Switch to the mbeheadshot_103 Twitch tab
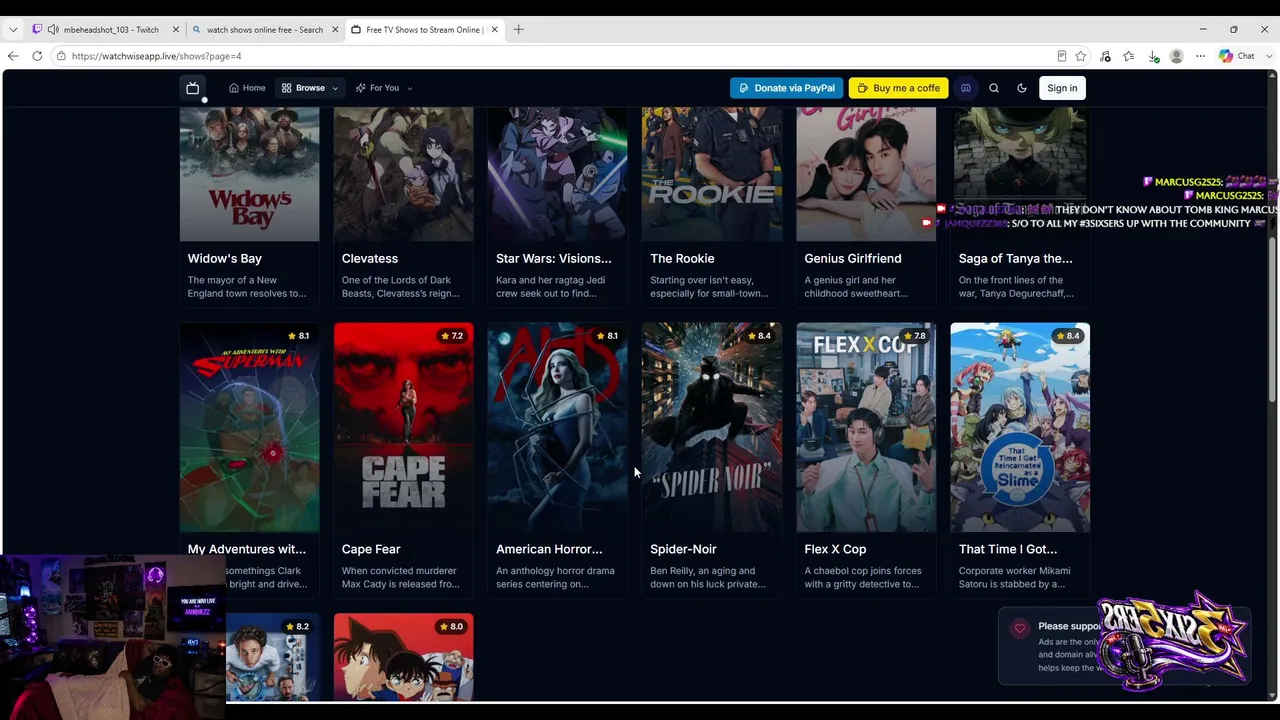1280x720 pixels. 105,30
